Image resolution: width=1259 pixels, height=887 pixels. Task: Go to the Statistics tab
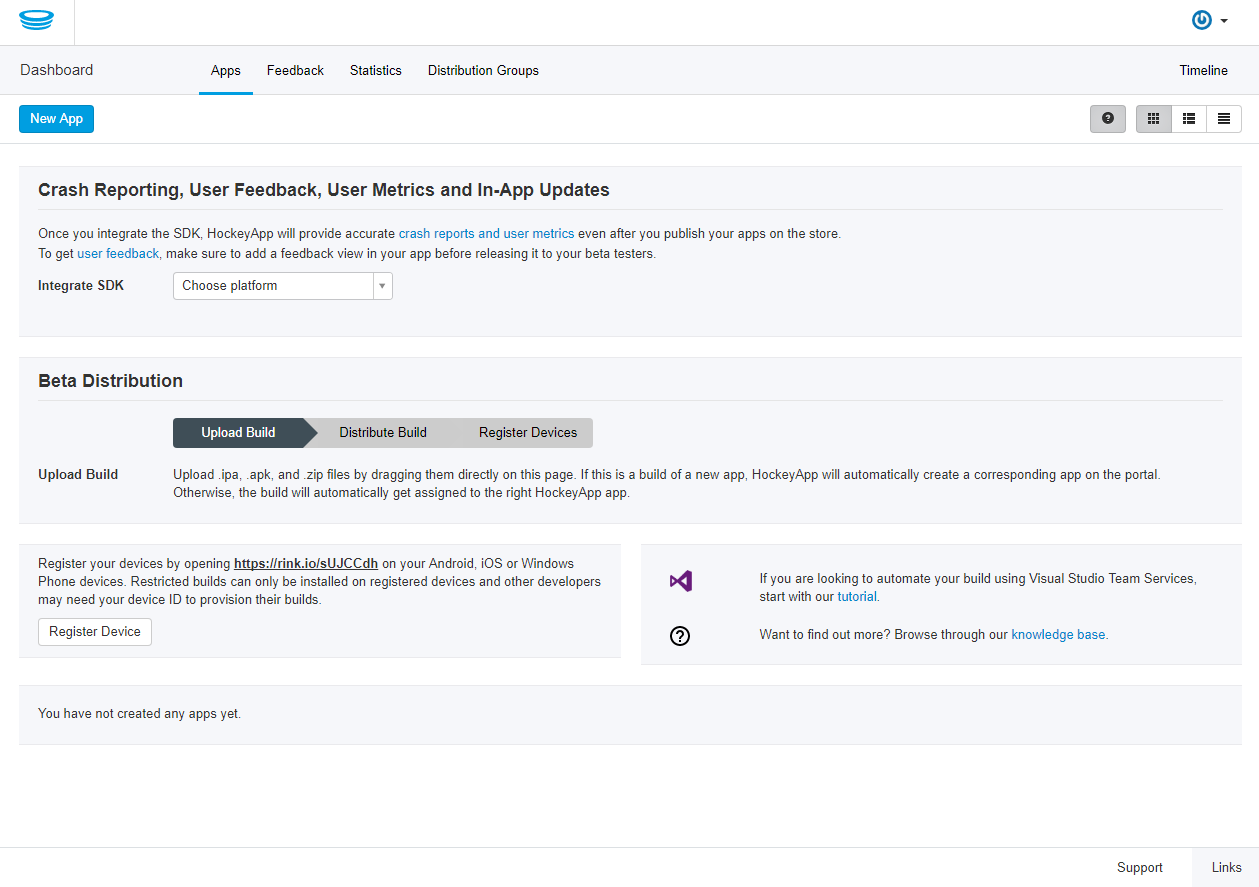[376, 71]
